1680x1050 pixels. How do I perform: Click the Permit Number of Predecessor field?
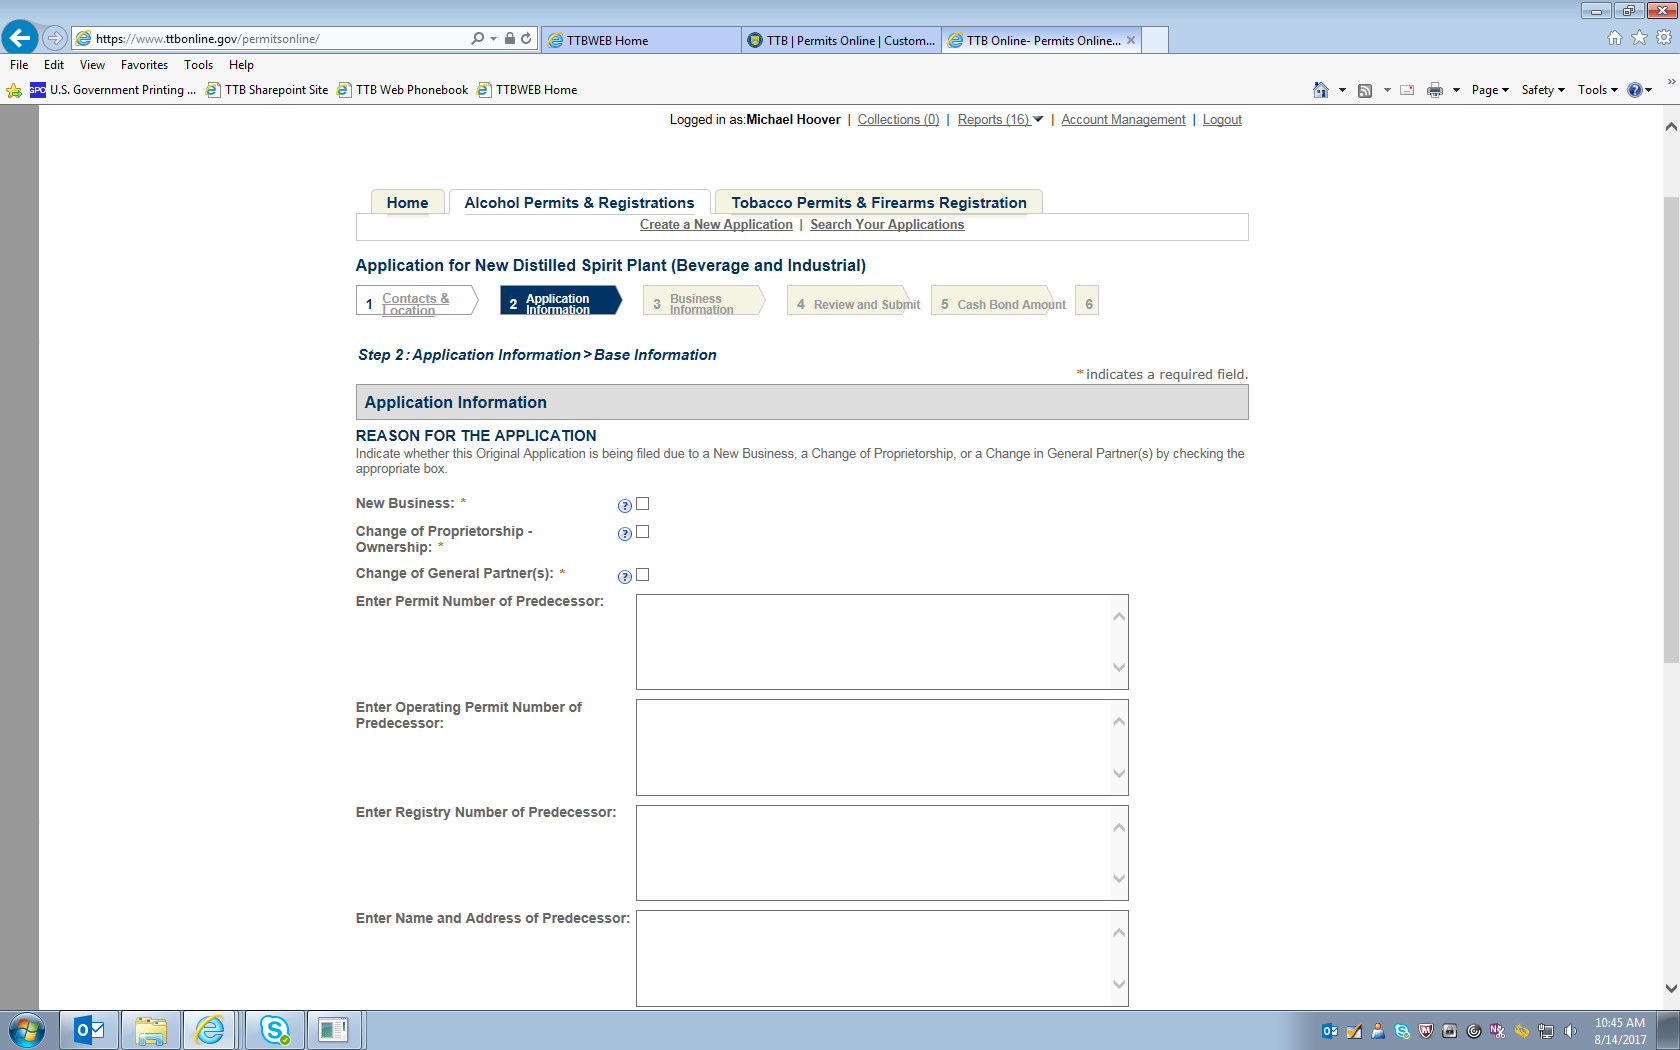click(873, 642)
